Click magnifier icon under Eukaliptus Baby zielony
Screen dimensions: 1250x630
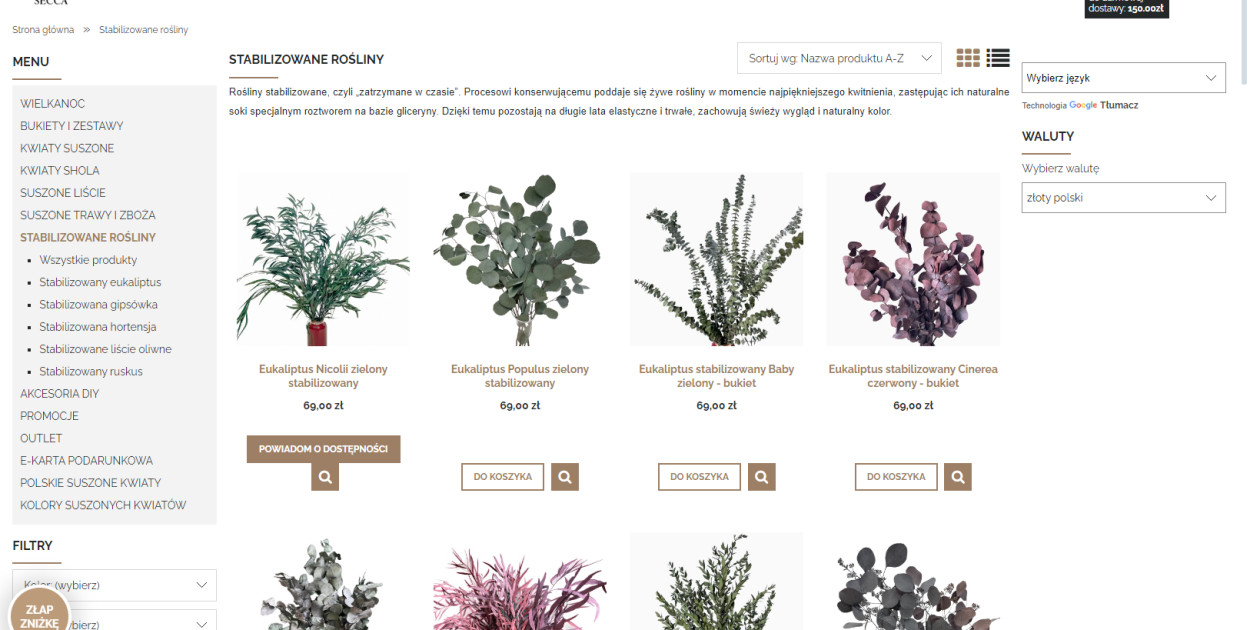coord(762,477)
